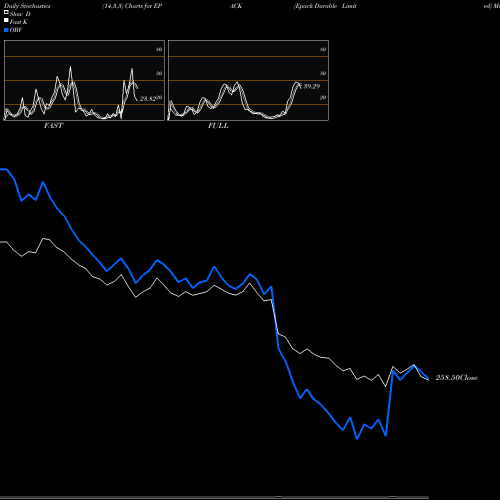Click the '(14,3,3) Charts for EP' text

coord(132,6)
